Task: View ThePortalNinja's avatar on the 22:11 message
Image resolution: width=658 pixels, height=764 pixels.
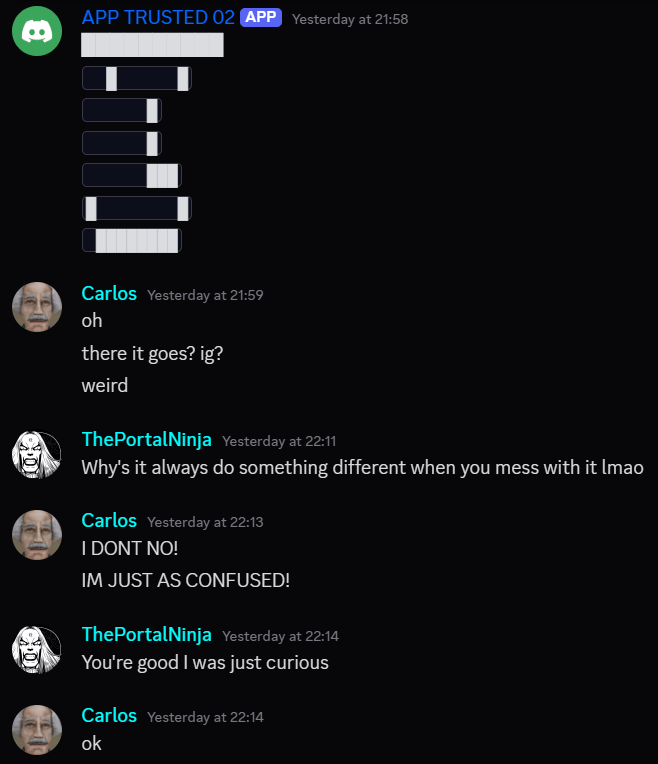Action: pyautogui.click(x=37, y=454)
